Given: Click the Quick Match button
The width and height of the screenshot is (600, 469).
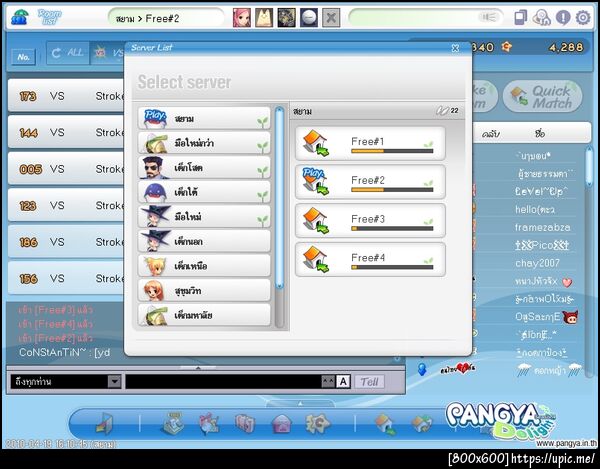Looking at the screenshot, I should point(543,96).
